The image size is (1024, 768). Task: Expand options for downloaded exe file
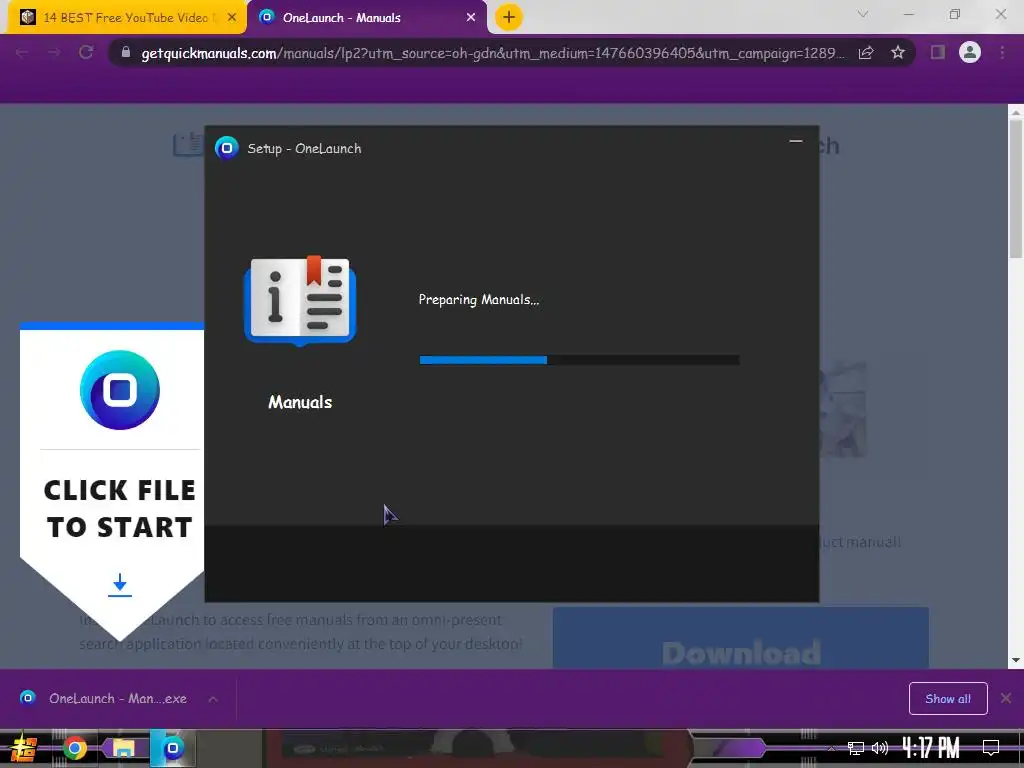213,699
